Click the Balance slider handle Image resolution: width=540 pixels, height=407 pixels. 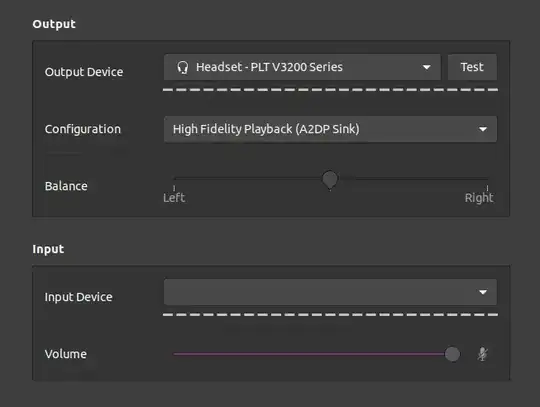coord(330,179)
